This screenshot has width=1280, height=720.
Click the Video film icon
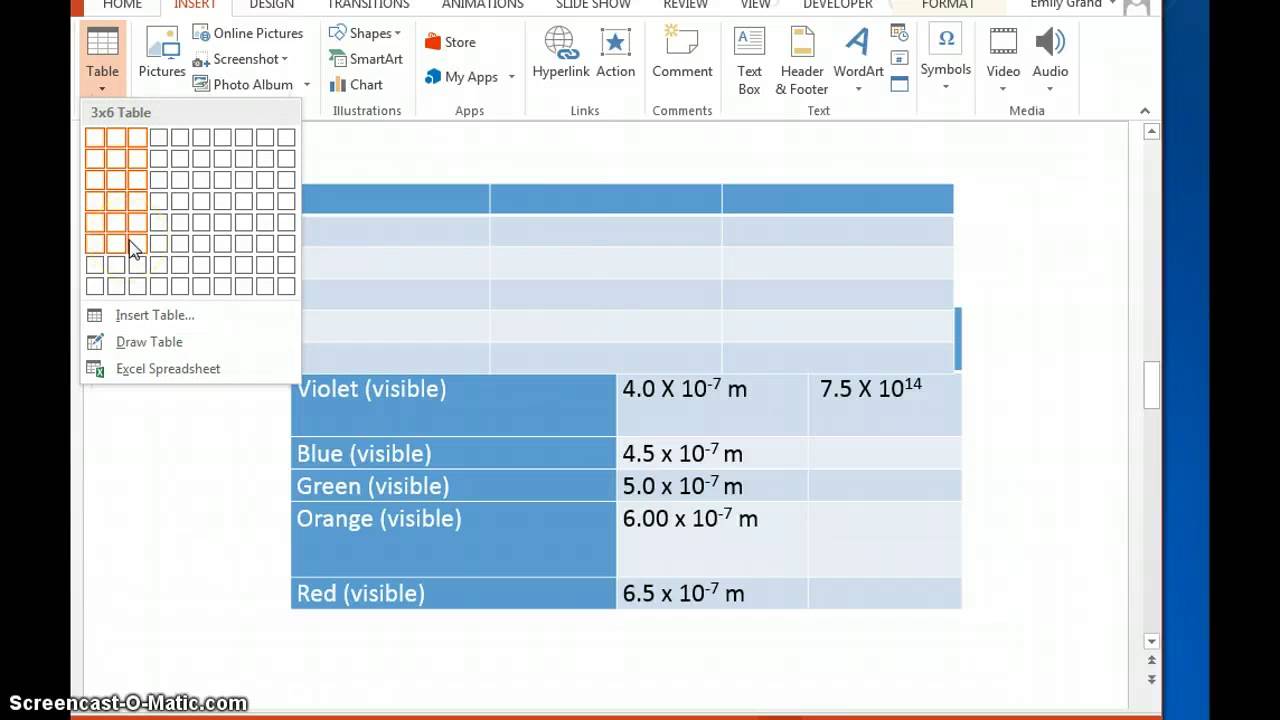click(1004, 42)
